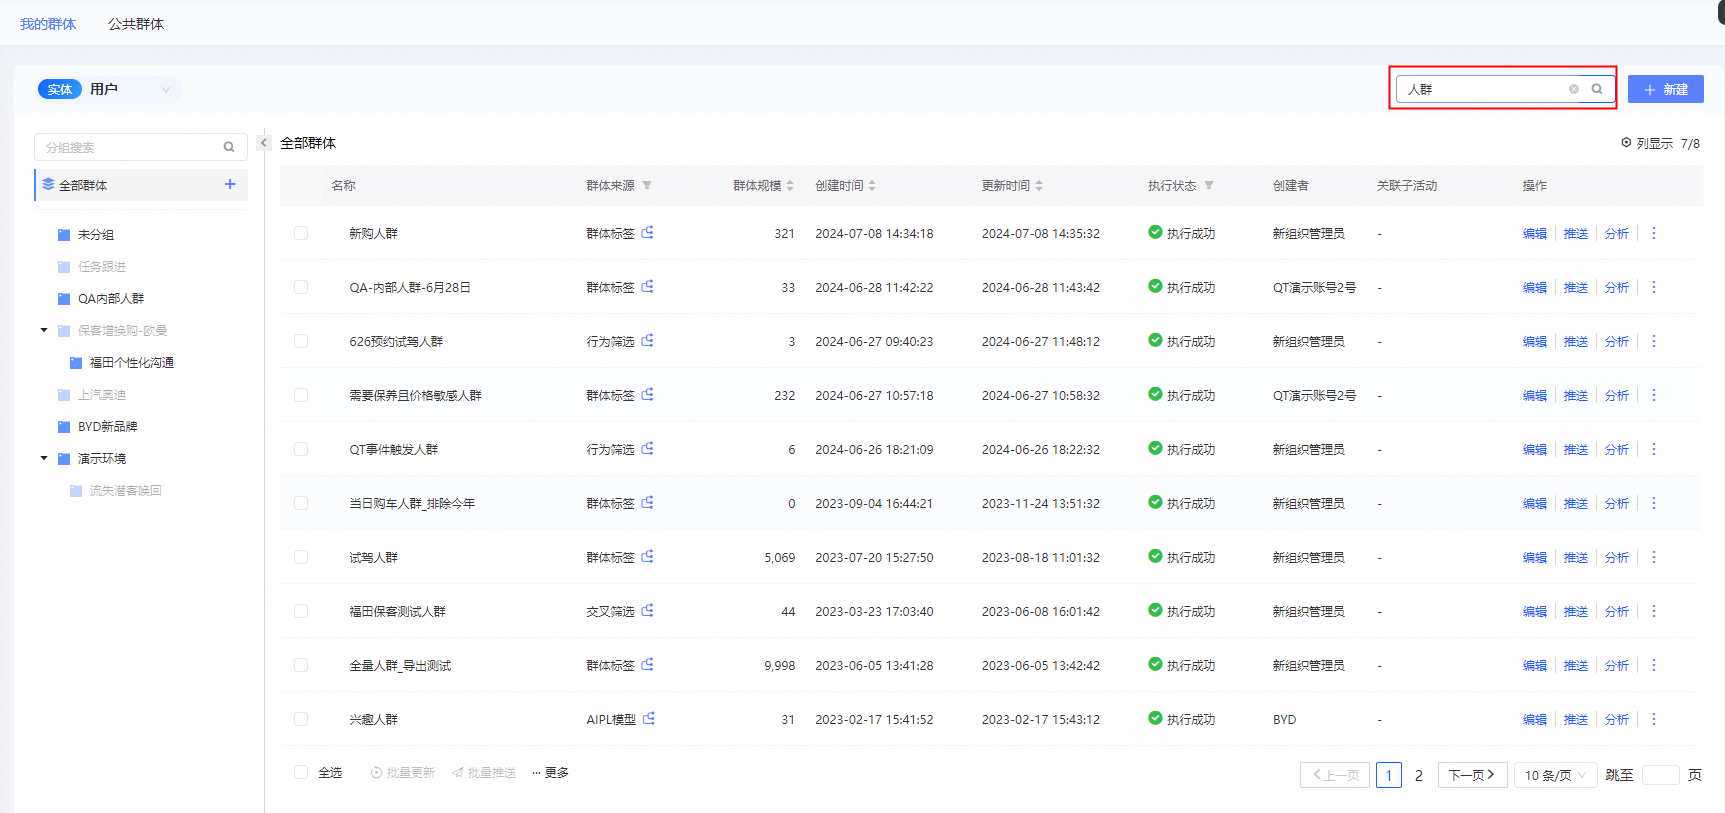The height and width of the screenshot is (813, 1725).
Task: Open more actions menu for 626预约试驾人群 row
Action: [1654, 341]
